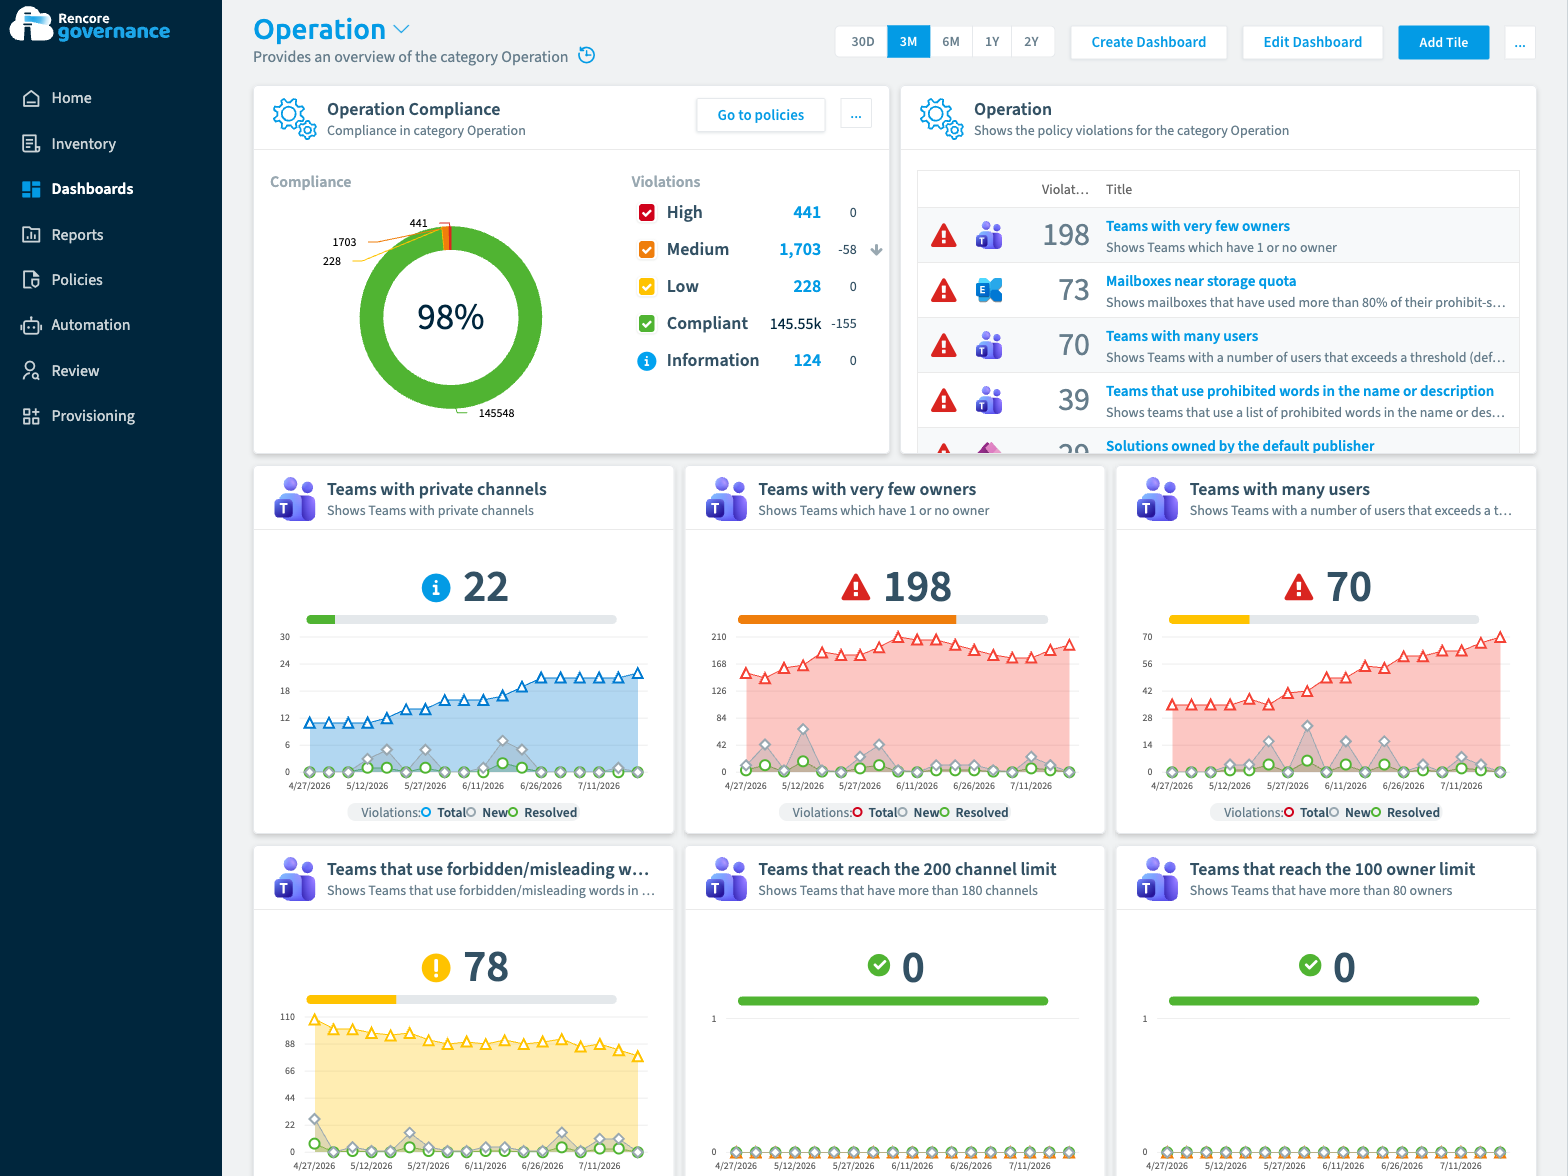Screen dimensions: 1568x1176
Task: Select the 6M time range
Action: coord(951,42)
